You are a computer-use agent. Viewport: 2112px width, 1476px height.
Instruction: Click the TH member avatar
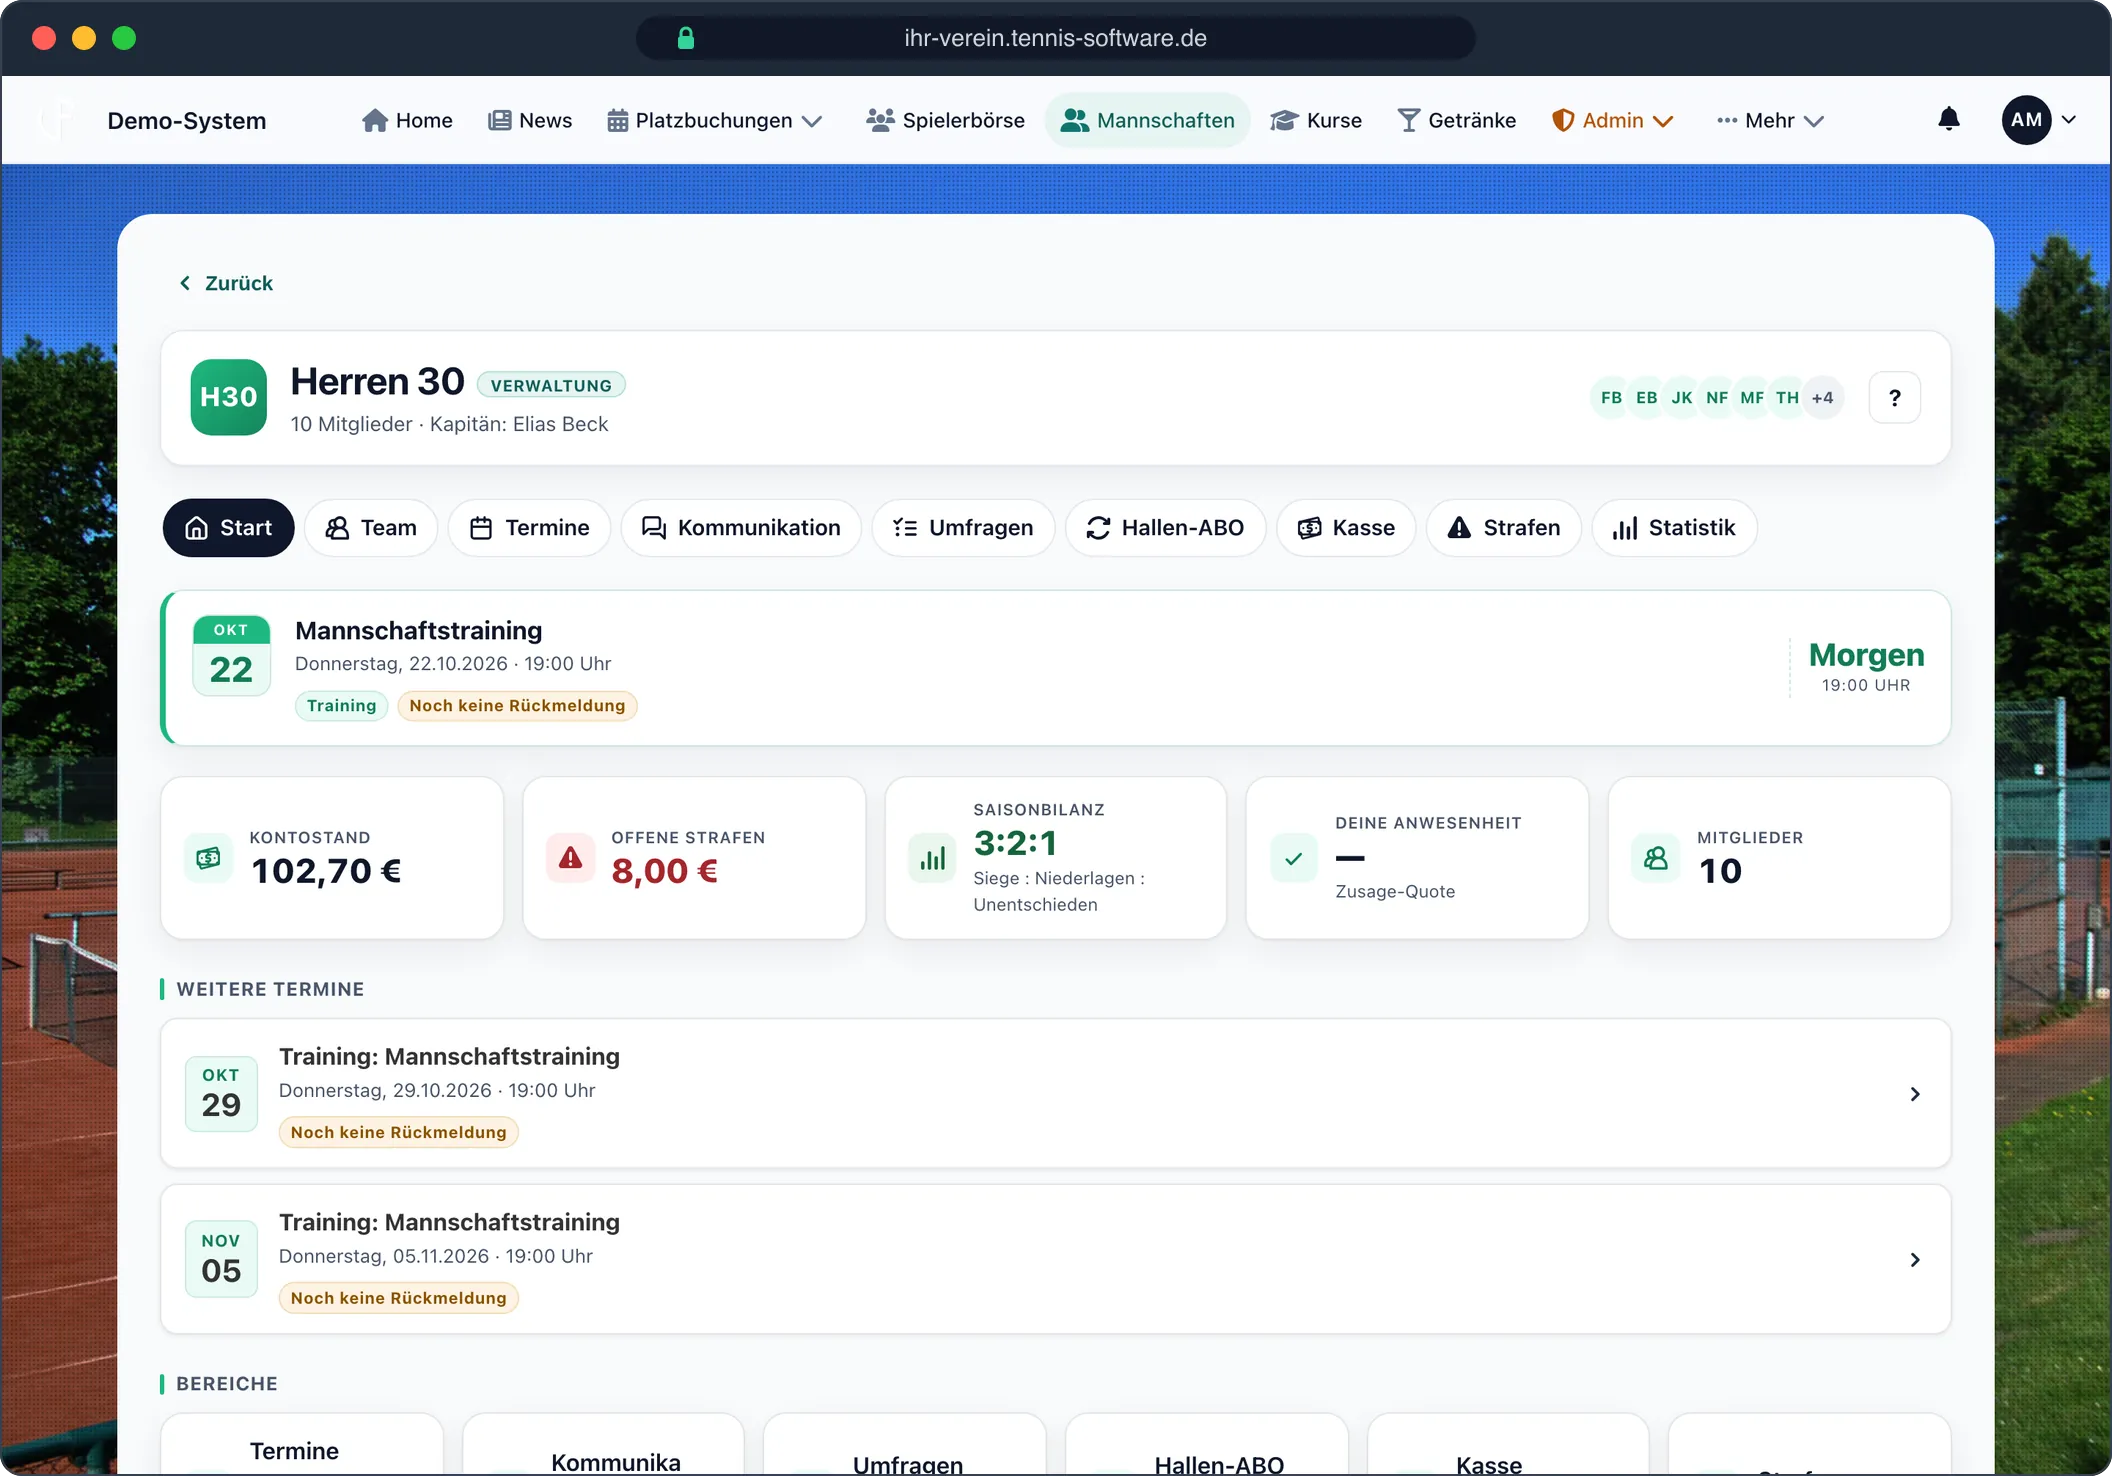coord(1787,398)
